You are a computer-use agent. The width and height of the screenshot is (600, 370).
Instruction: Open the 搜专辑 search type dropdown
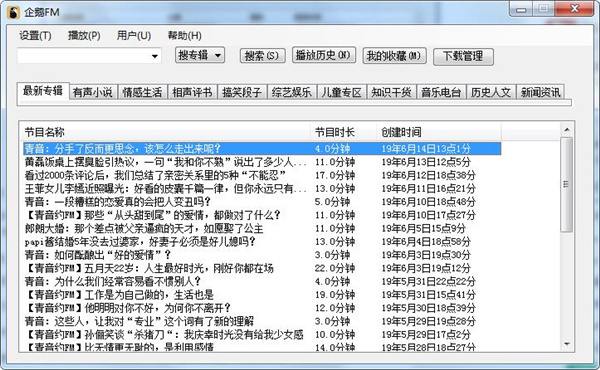[200, 55]
